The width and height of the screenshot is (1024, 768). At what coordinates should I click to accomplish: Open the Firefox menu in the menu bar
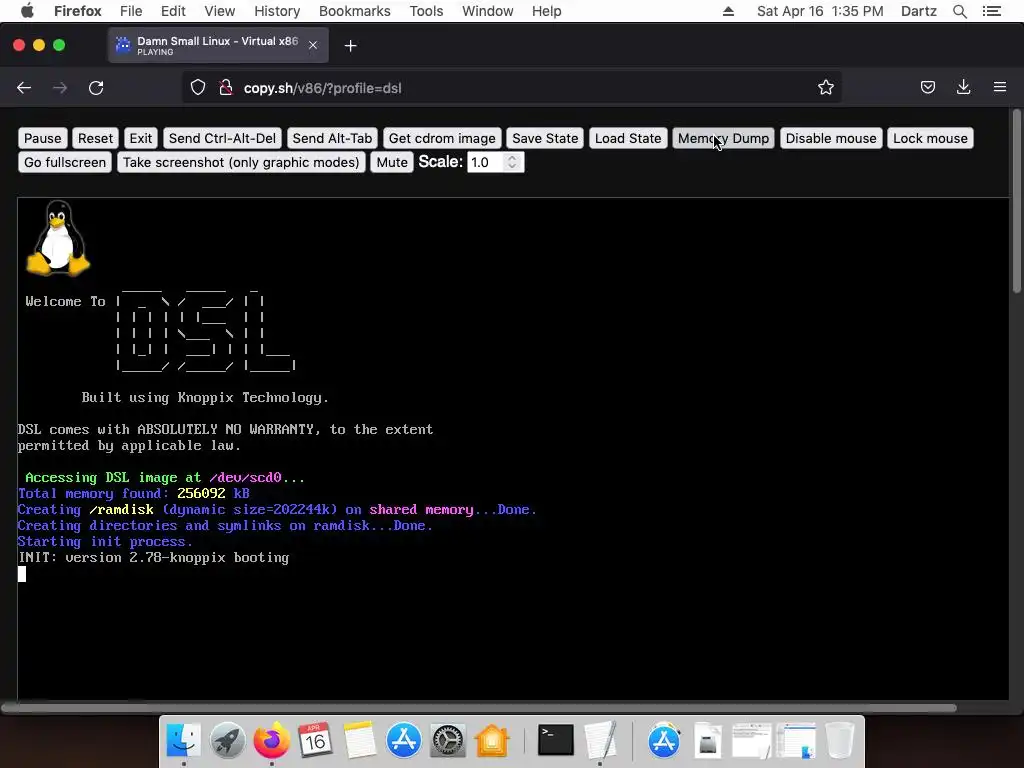click(x=78, y=11)
